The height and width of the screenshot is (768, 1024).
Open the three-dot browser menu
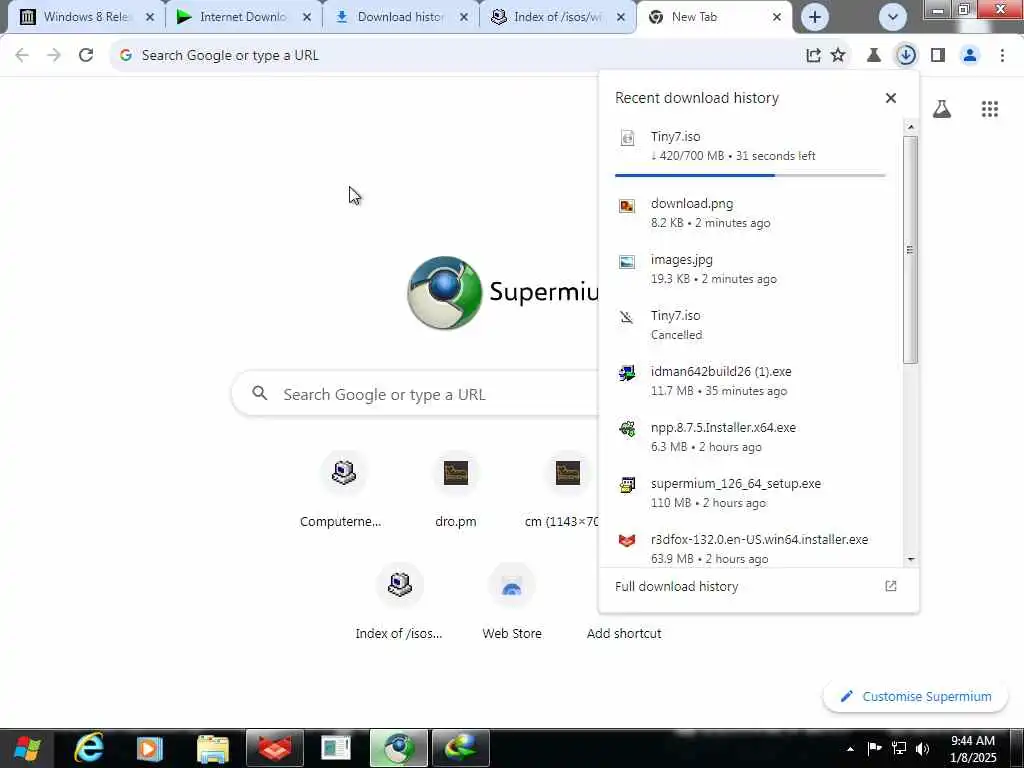[x=1002, y=56]
